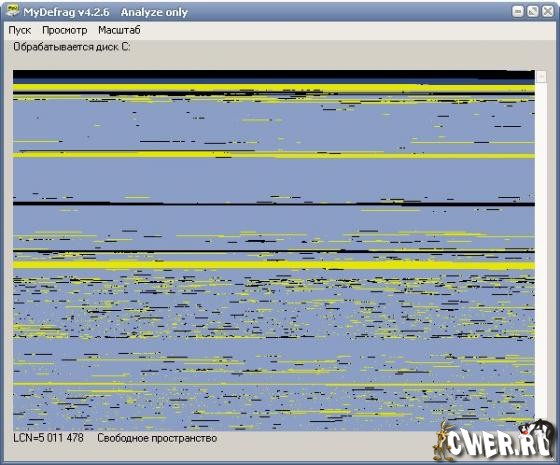The height and width of the screenshot is (465, 560).
Task: Minimize the MyDefrag window
Action: click(x=518, y=11)
